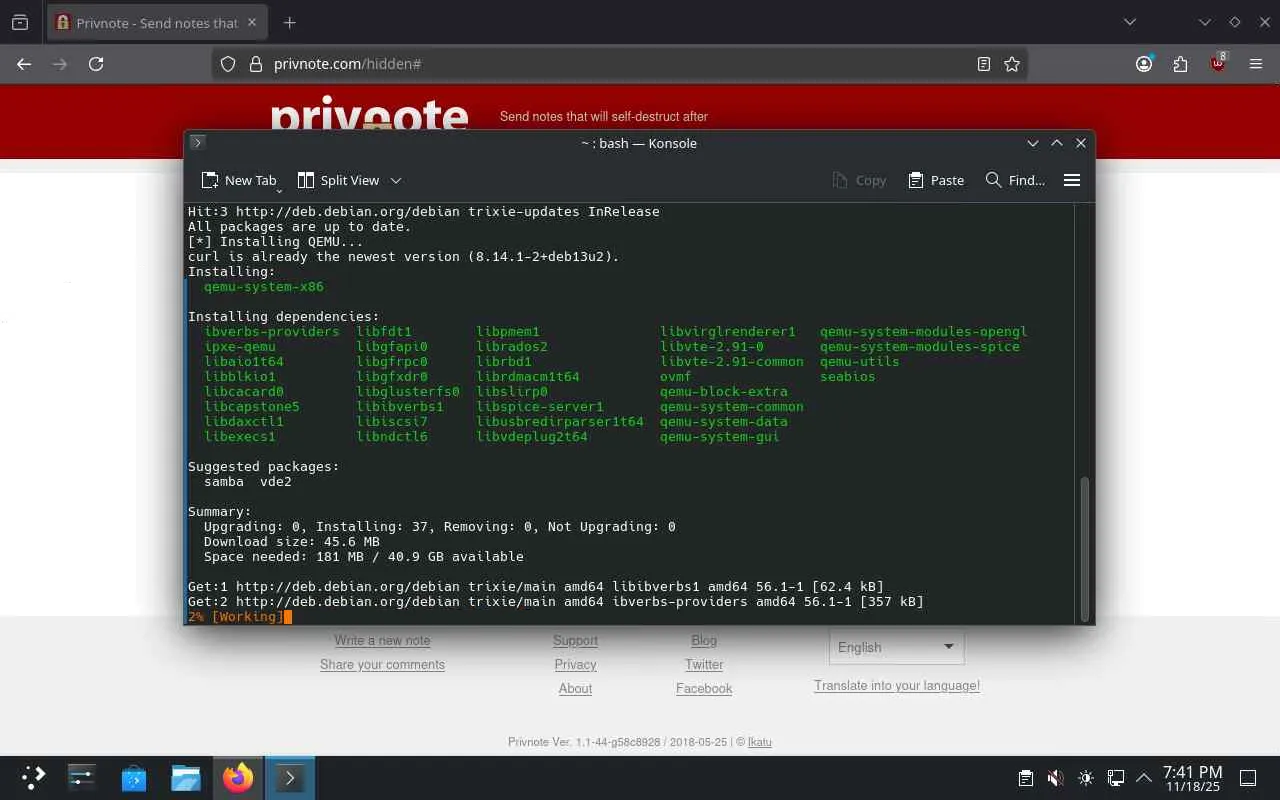
Task: Click the 'qemu-system-x86' package name
Action: [264, 287]
